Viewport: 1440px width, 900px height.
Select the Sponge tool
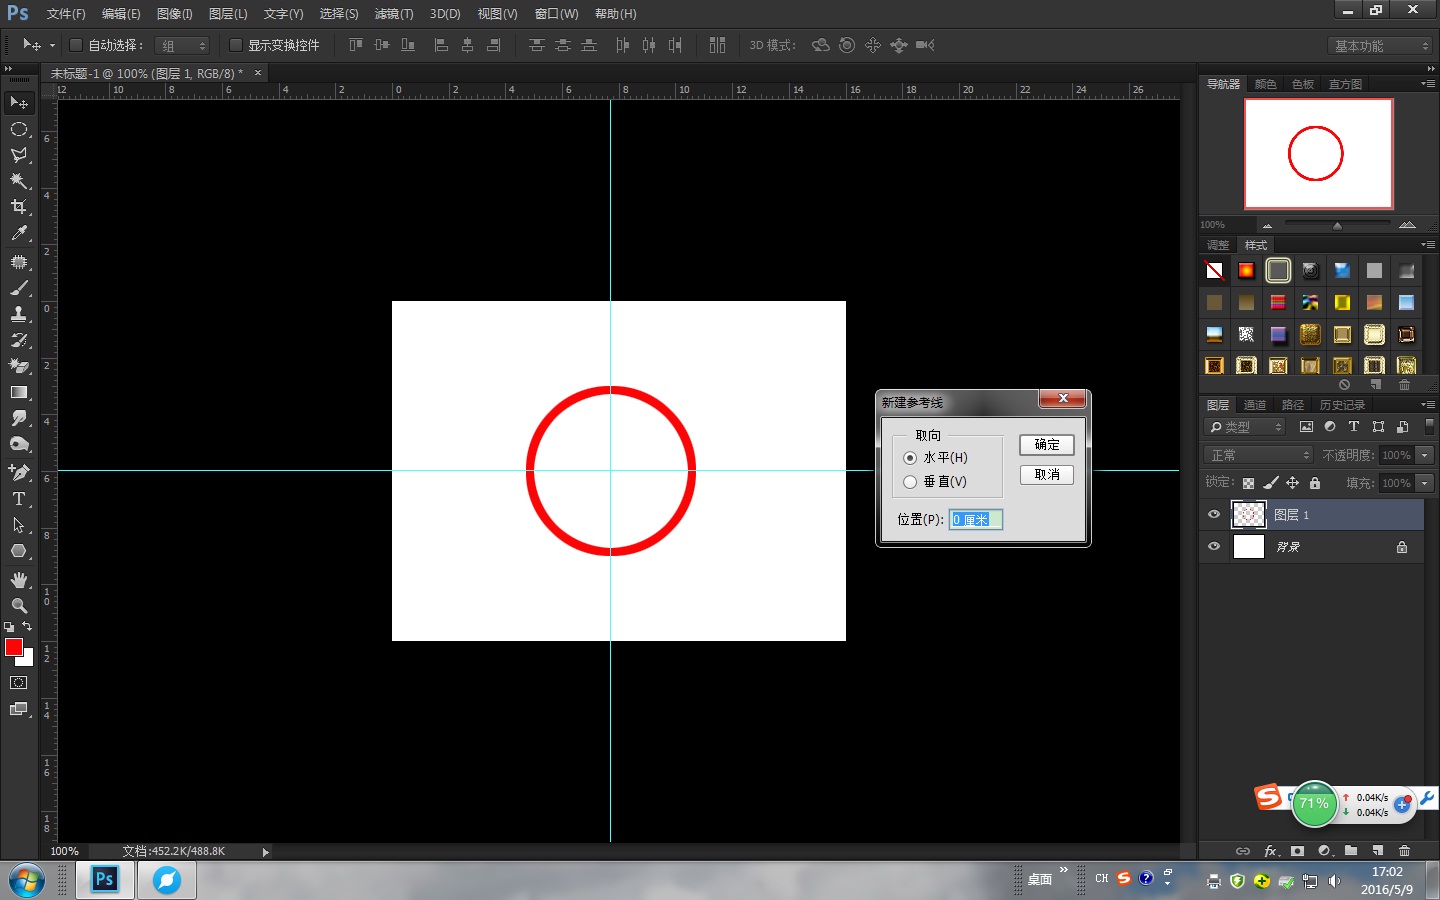coord(19,444)
